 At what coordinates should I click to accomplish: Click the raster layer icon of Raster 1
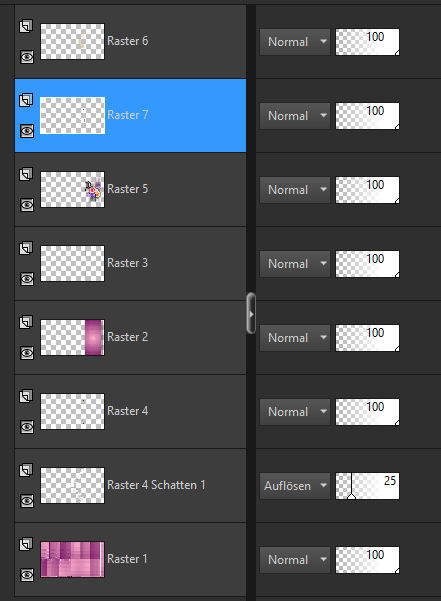tap(26, 544)
